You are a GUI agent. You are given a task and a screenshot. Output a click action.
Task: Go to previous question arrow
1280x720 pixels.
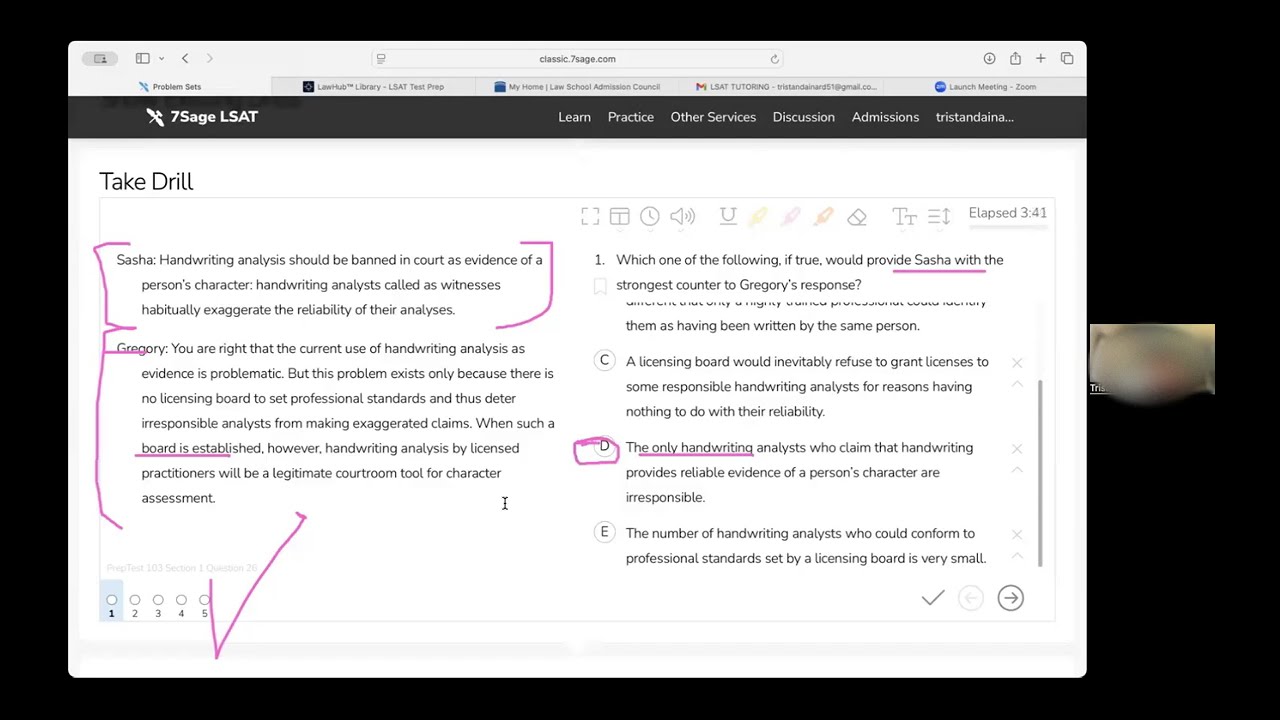tap(970, 598)
